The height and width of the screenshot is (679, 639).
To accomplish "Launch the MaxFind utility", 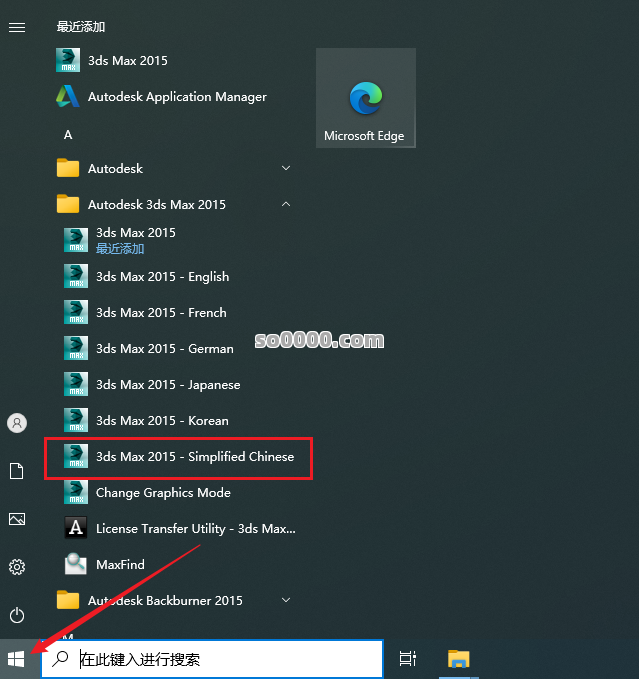I will 120,565.
